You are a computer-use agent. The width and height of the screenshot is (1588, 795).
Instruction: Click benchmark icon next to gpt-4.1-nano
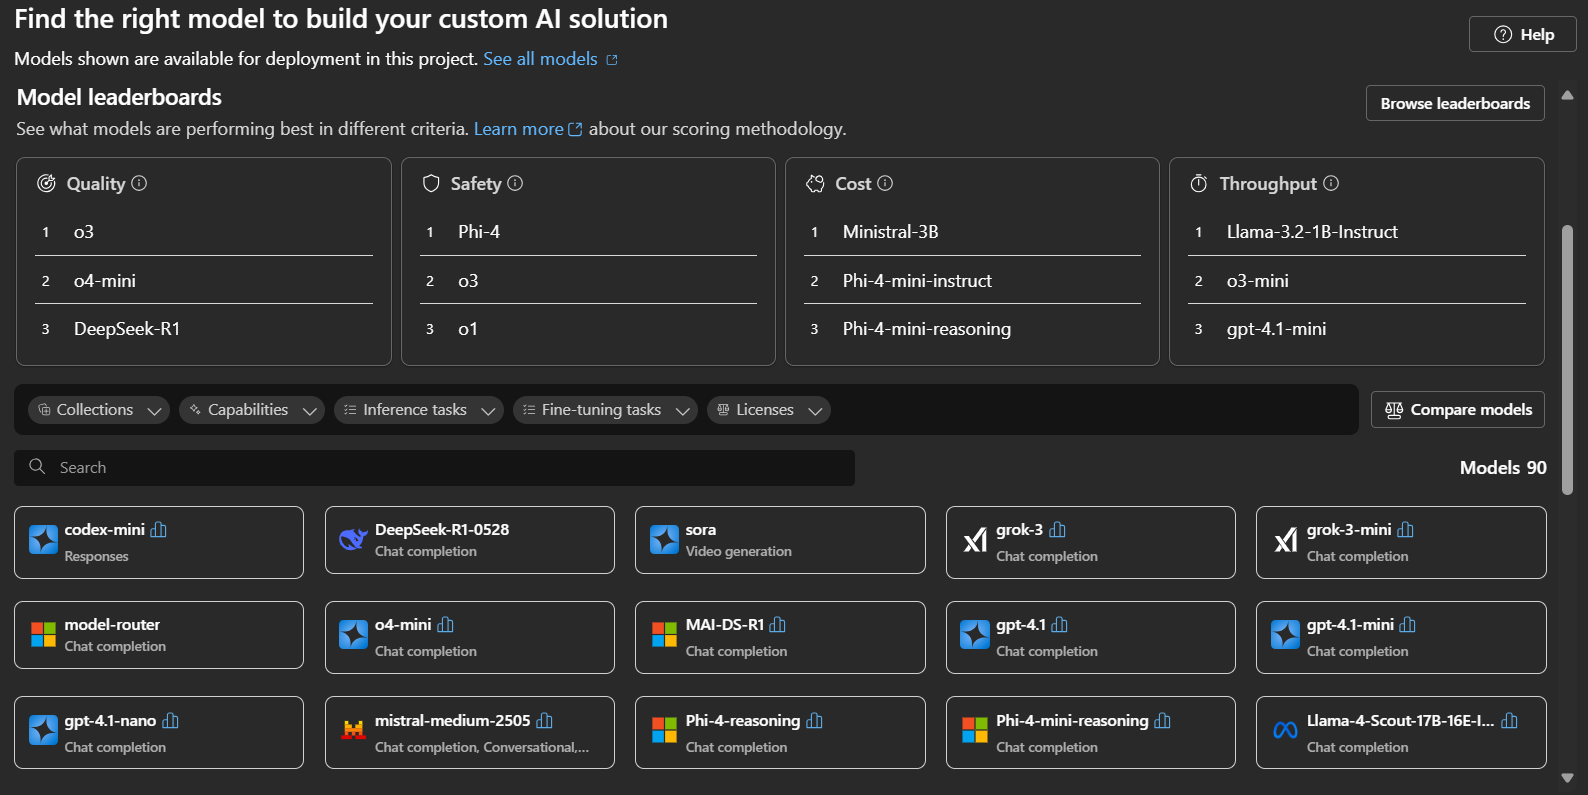pos(170,720)
